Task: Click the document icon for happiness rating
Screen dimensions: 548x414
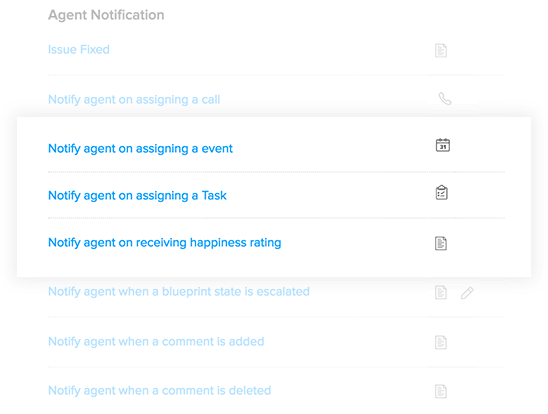Action: pos(441,243)
